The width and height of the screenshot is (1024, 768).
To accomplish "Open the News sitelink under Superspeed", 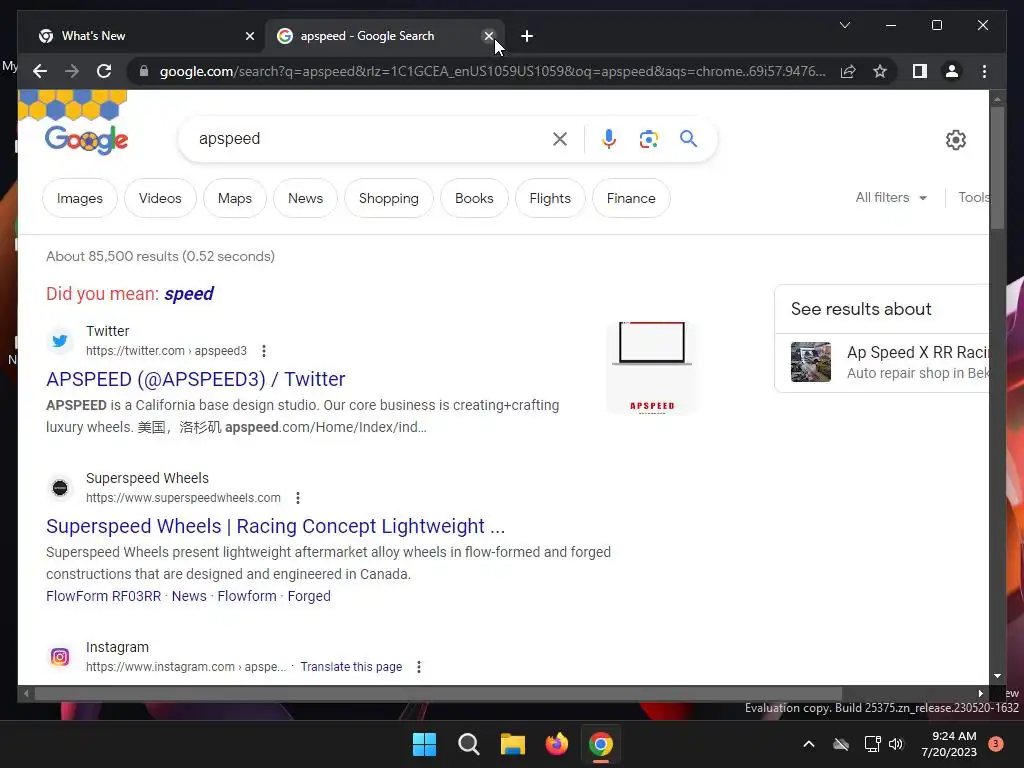I will click(189, 596).
